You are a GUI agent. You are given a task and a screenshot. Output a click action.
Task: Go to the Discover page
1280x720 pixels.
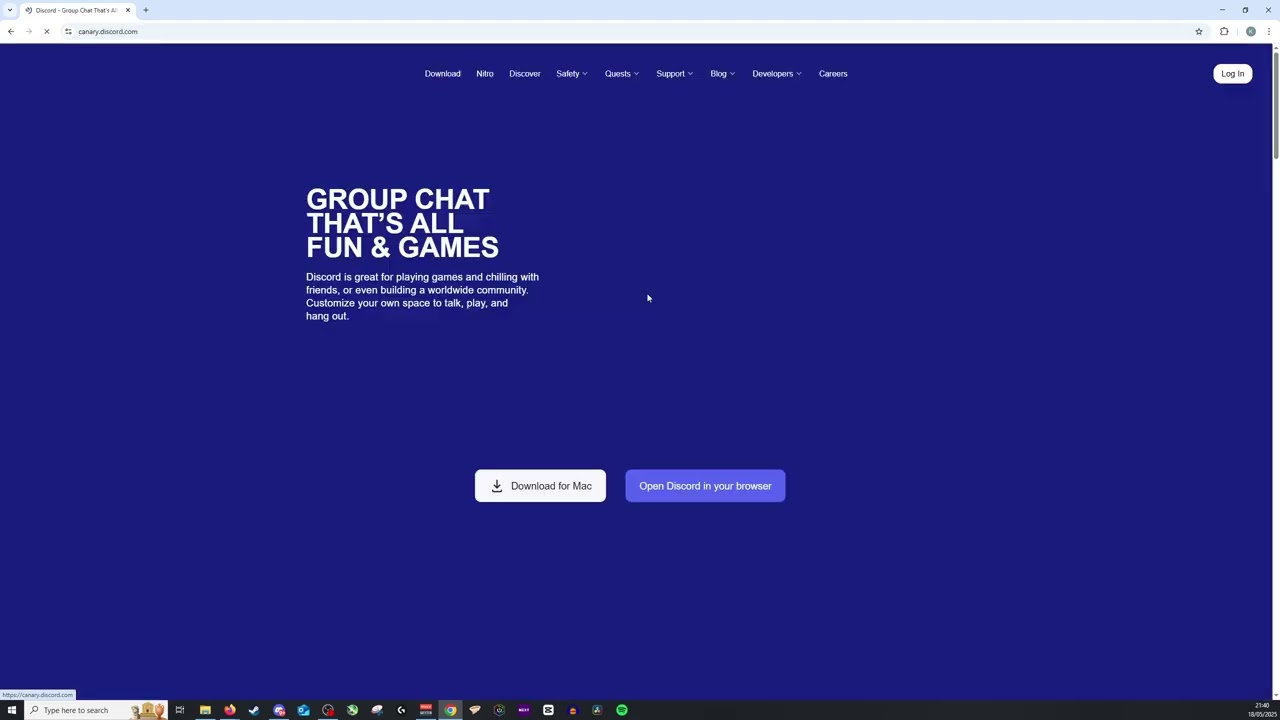click(524, 73)
